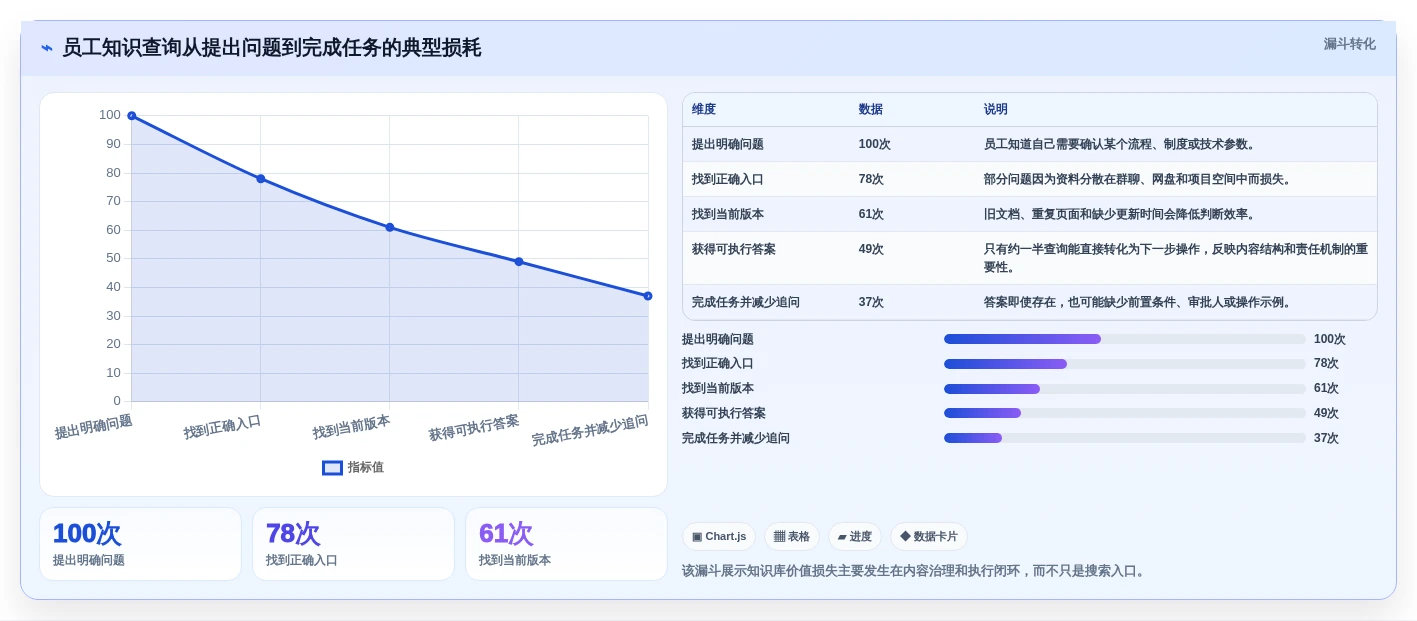Click the 数据卡片 chip
This screenshot has width=1417, height=621.
tap(928, 537)
